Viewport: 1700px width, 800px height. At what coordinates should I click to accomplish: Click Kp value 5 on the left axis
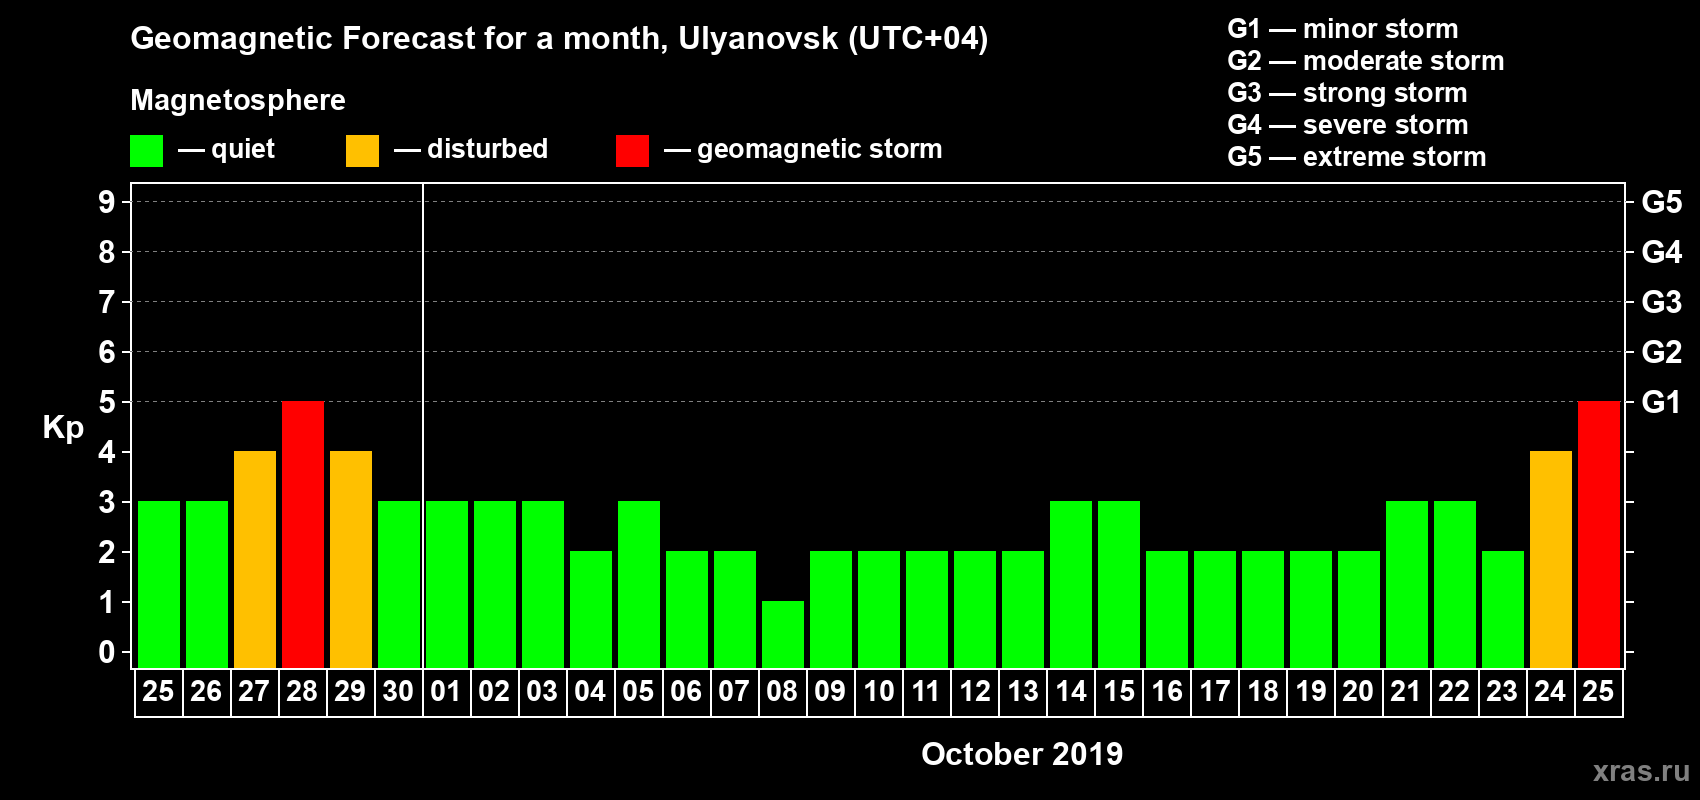point(107,402)
